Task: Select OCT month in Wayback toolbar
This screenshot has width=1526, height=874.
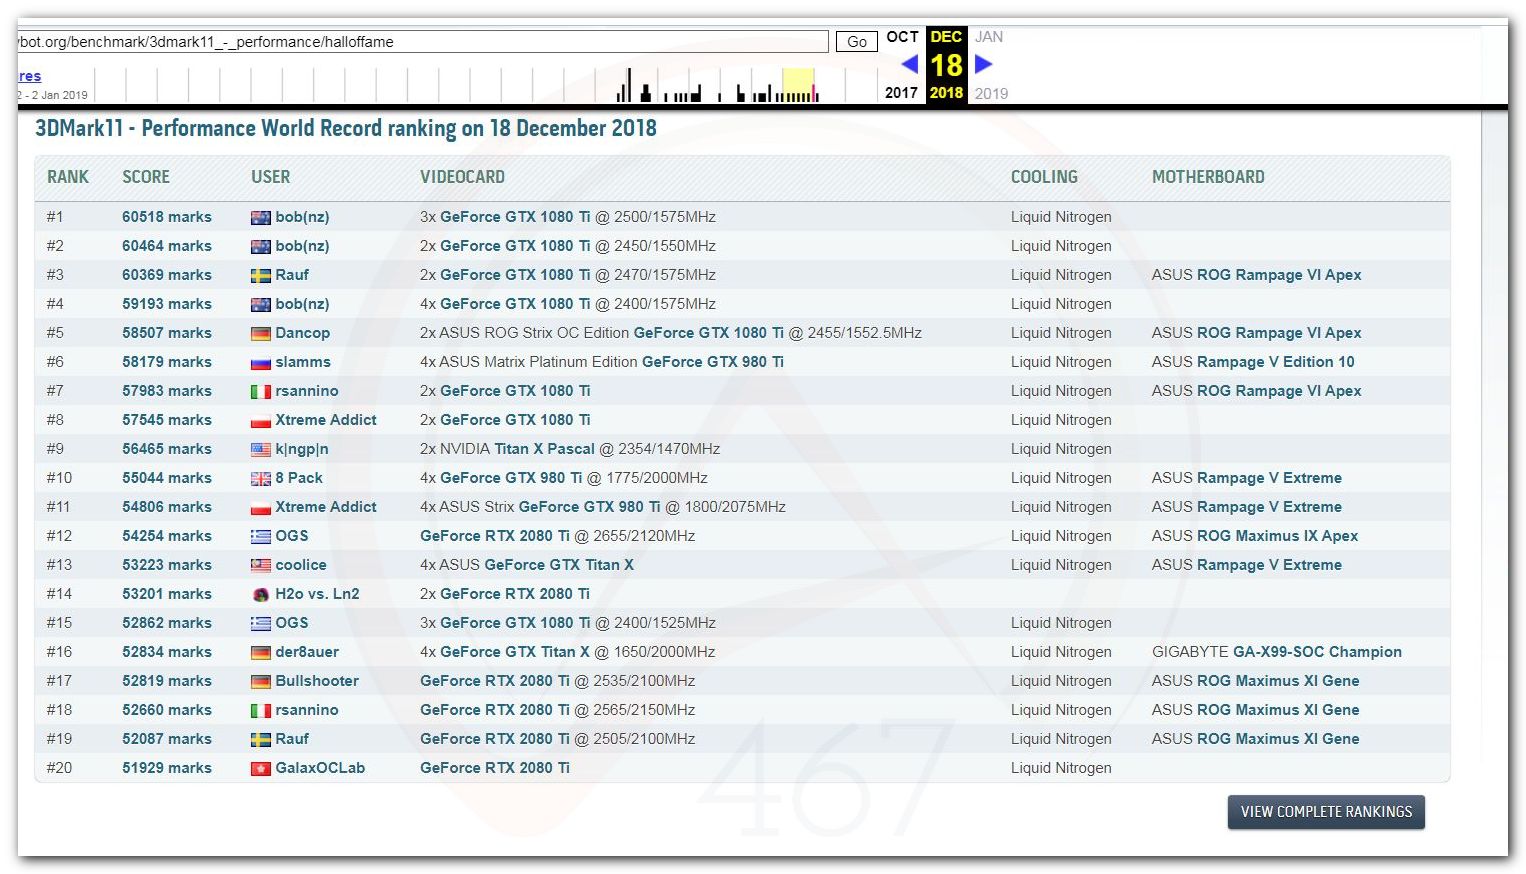Action: pos(902,37)
